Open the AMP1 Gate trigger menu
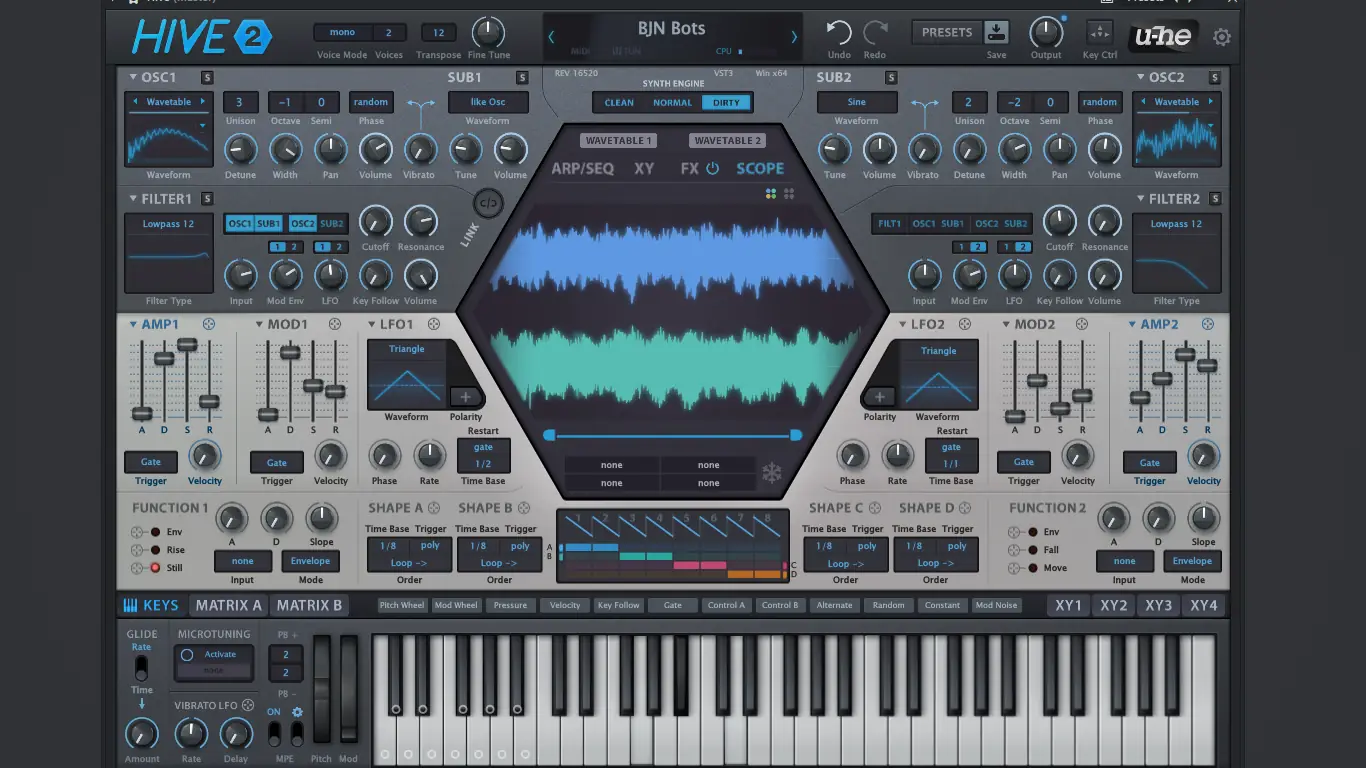This screenshot has width=1366, height=768. [x=151, y=462]
